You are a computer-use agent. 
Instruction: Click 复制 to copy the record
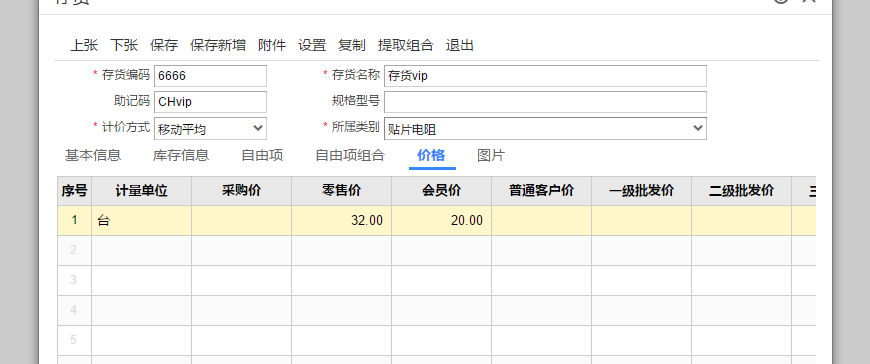tap(352, 46)
